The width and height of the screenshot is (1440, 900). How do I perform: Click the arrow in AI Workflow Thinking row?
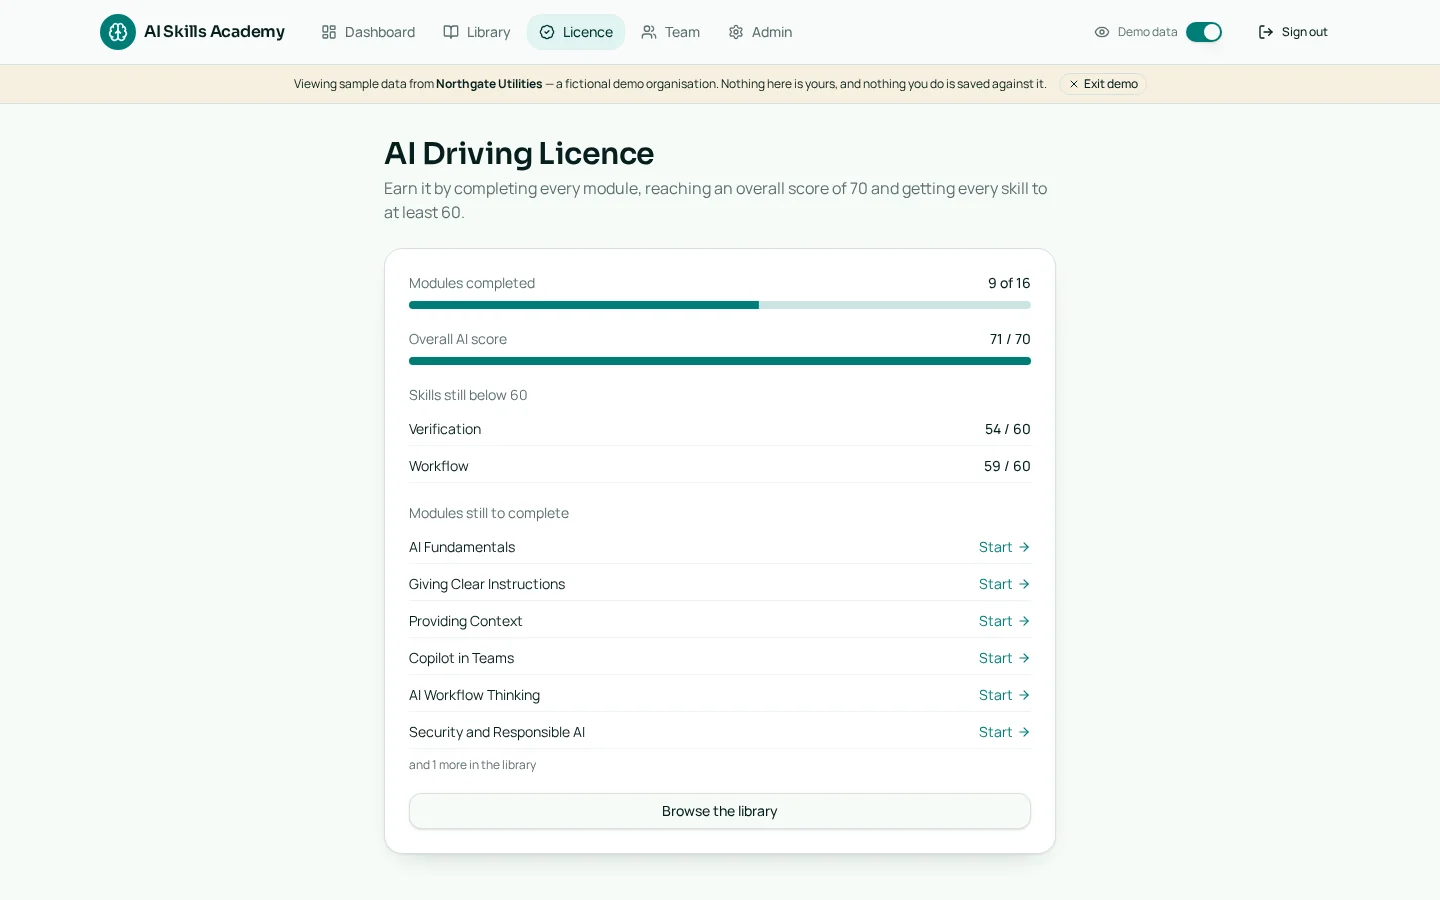1024,695
